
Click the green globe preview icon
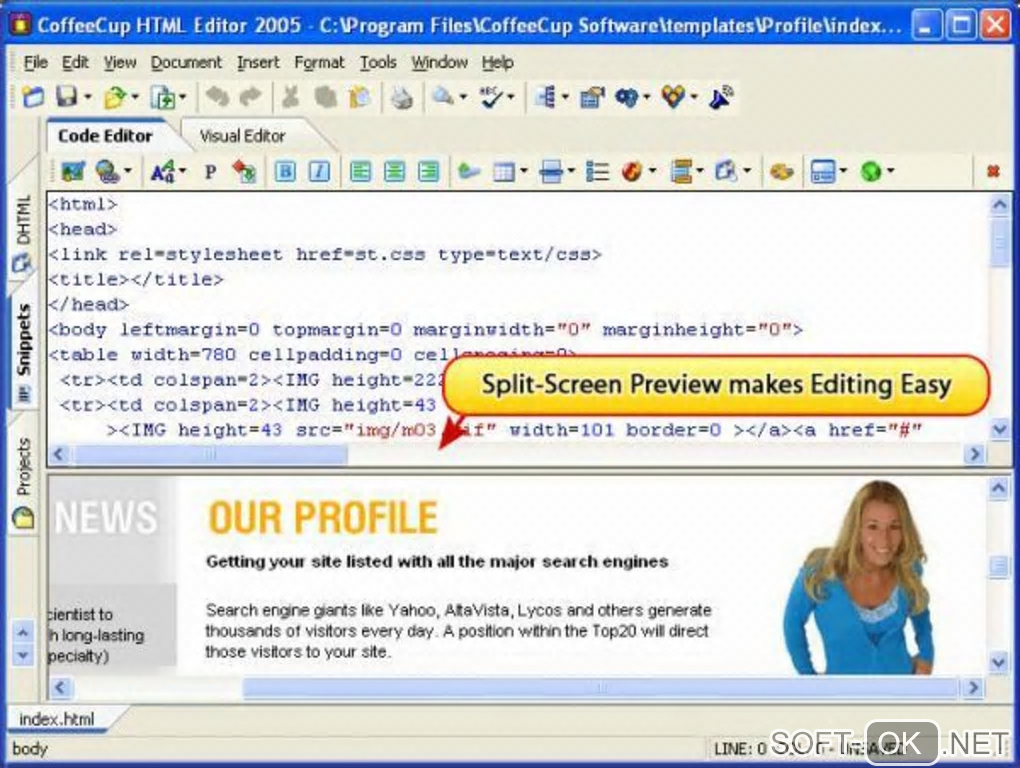point(871,172)
